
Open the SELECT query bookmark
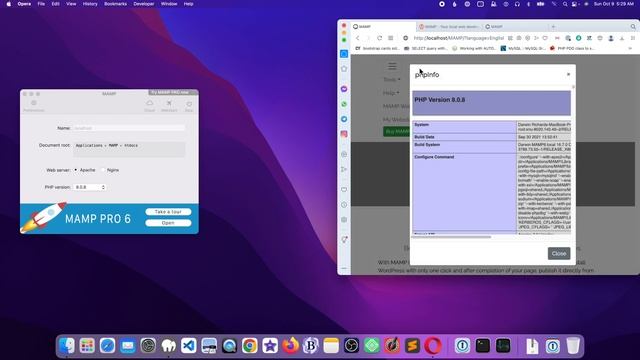(x=426, y=48)
